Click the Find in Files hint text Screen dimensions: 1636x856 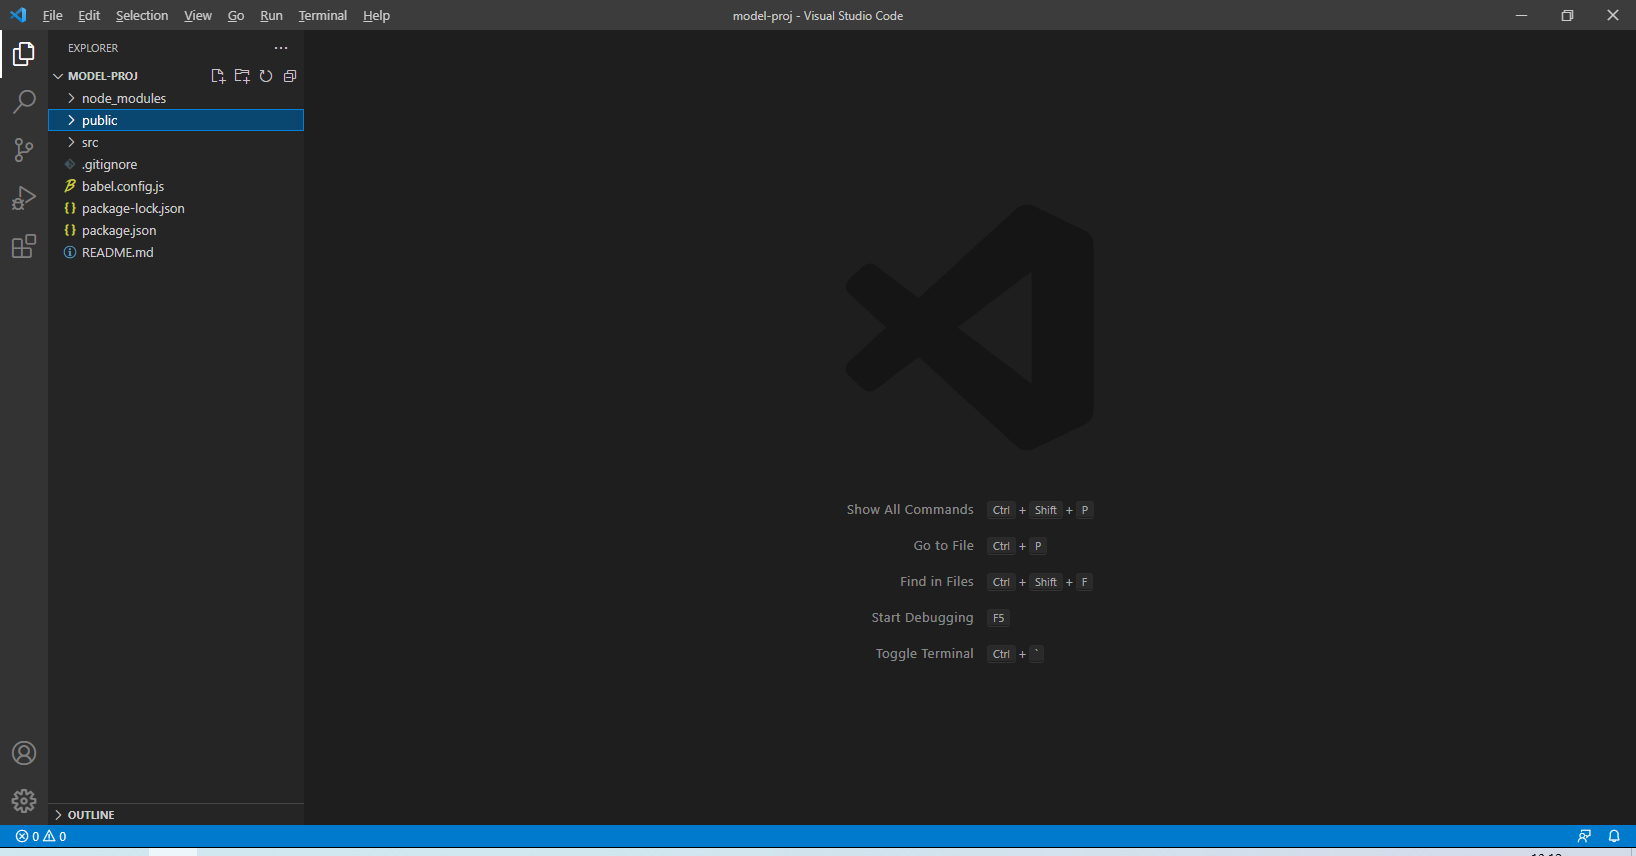click(x=936, y=582)
